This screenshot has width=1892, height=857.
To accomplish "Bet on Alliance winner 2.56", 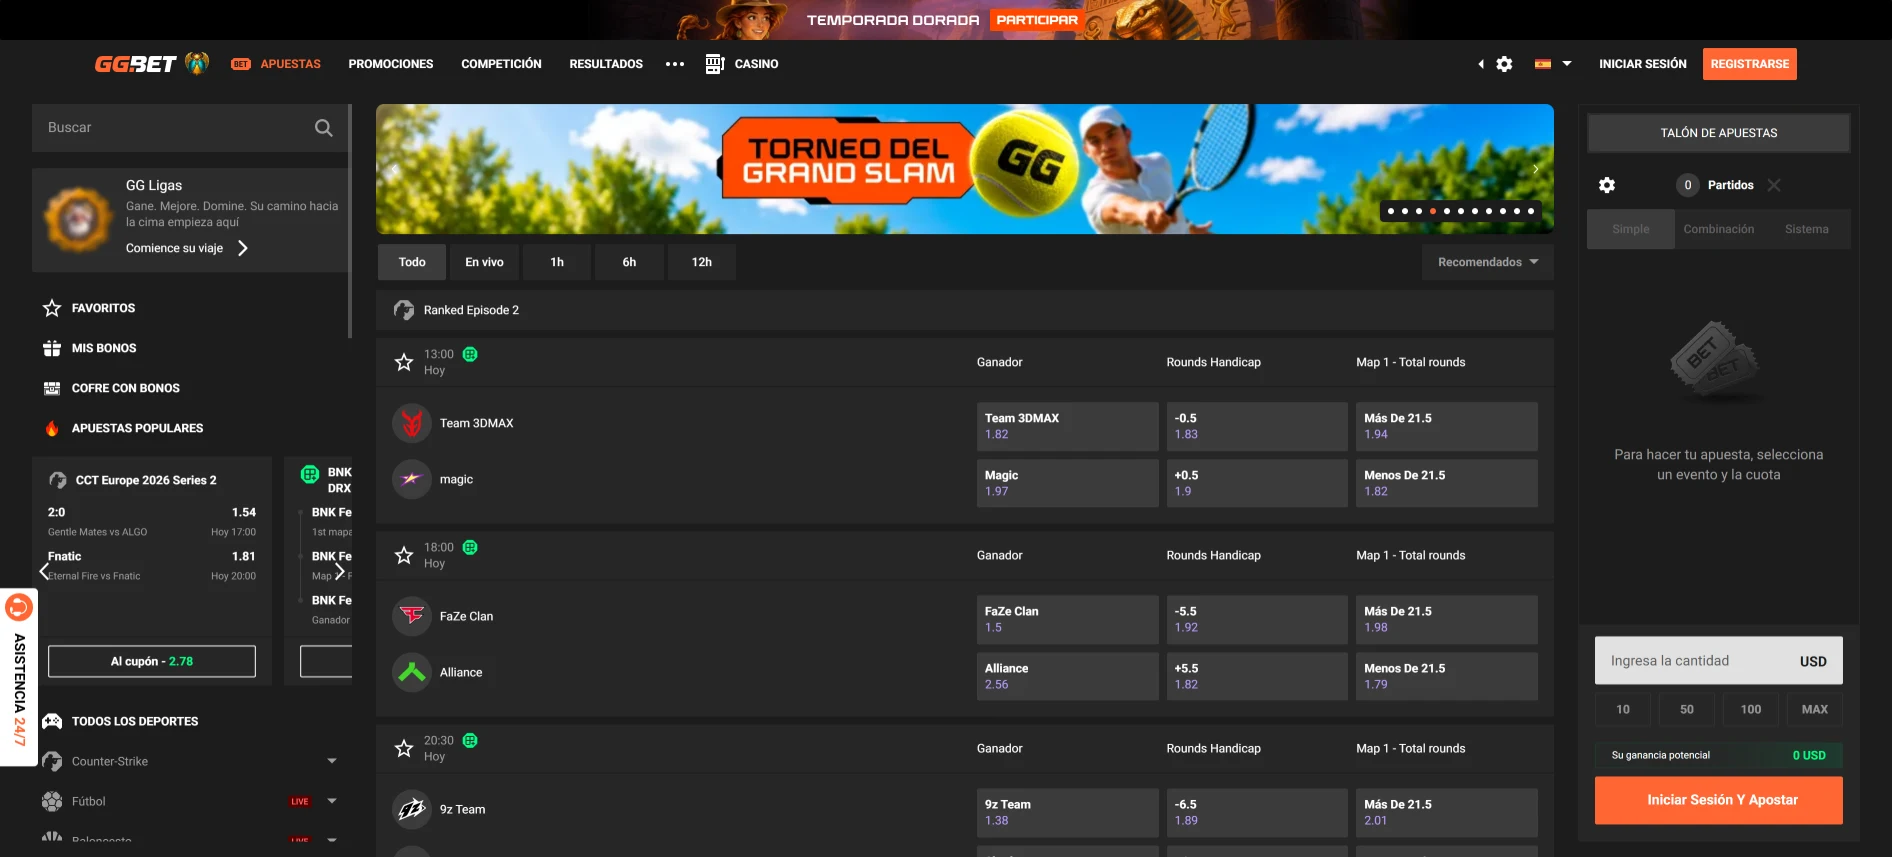I will pos(1067,676).
